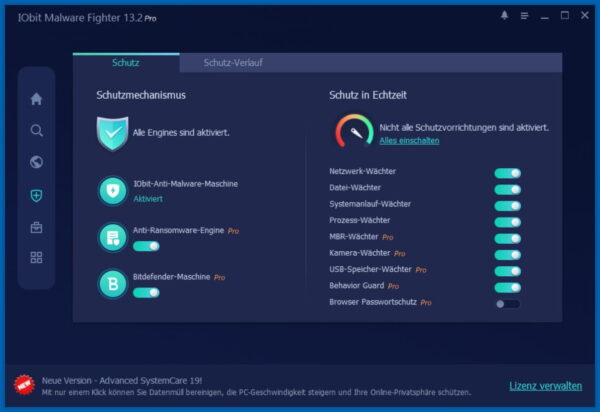Screen dimensions: 600x412
Task: Open the options menu icon in title bar
Action: coord(524,16)
